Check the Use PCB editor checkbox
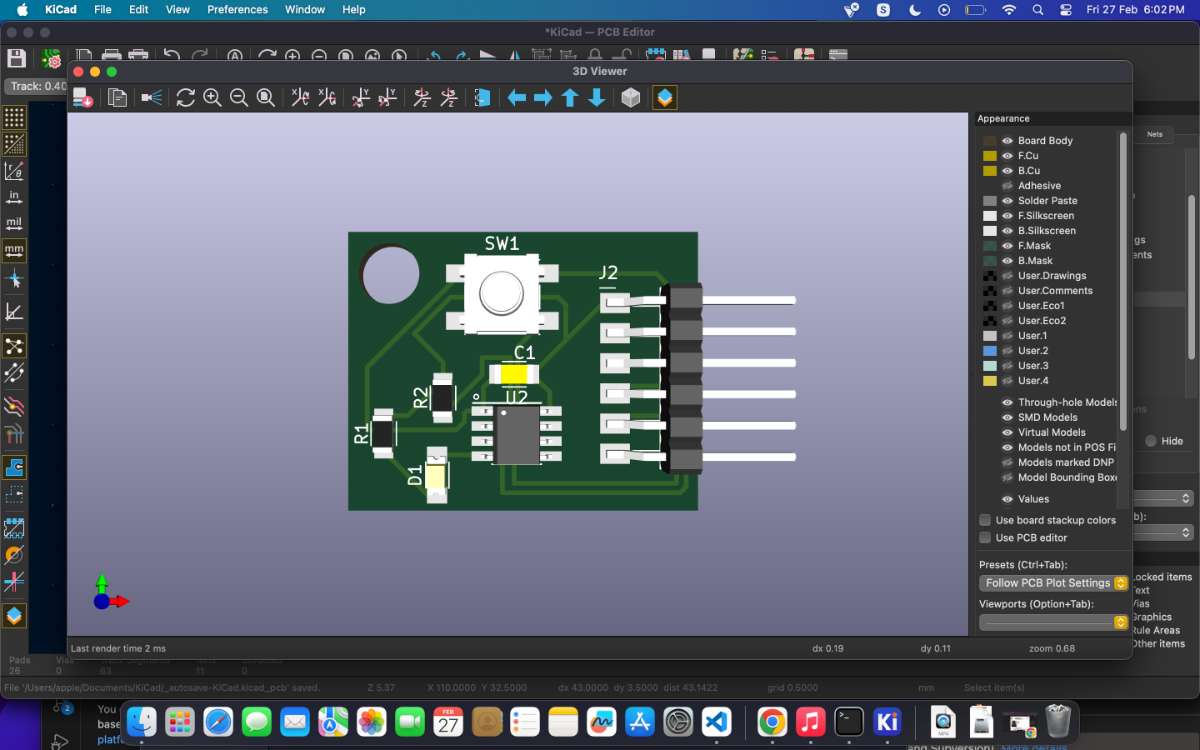The width and height of the screenshot is (1200, 750). [x=985, y=538]
